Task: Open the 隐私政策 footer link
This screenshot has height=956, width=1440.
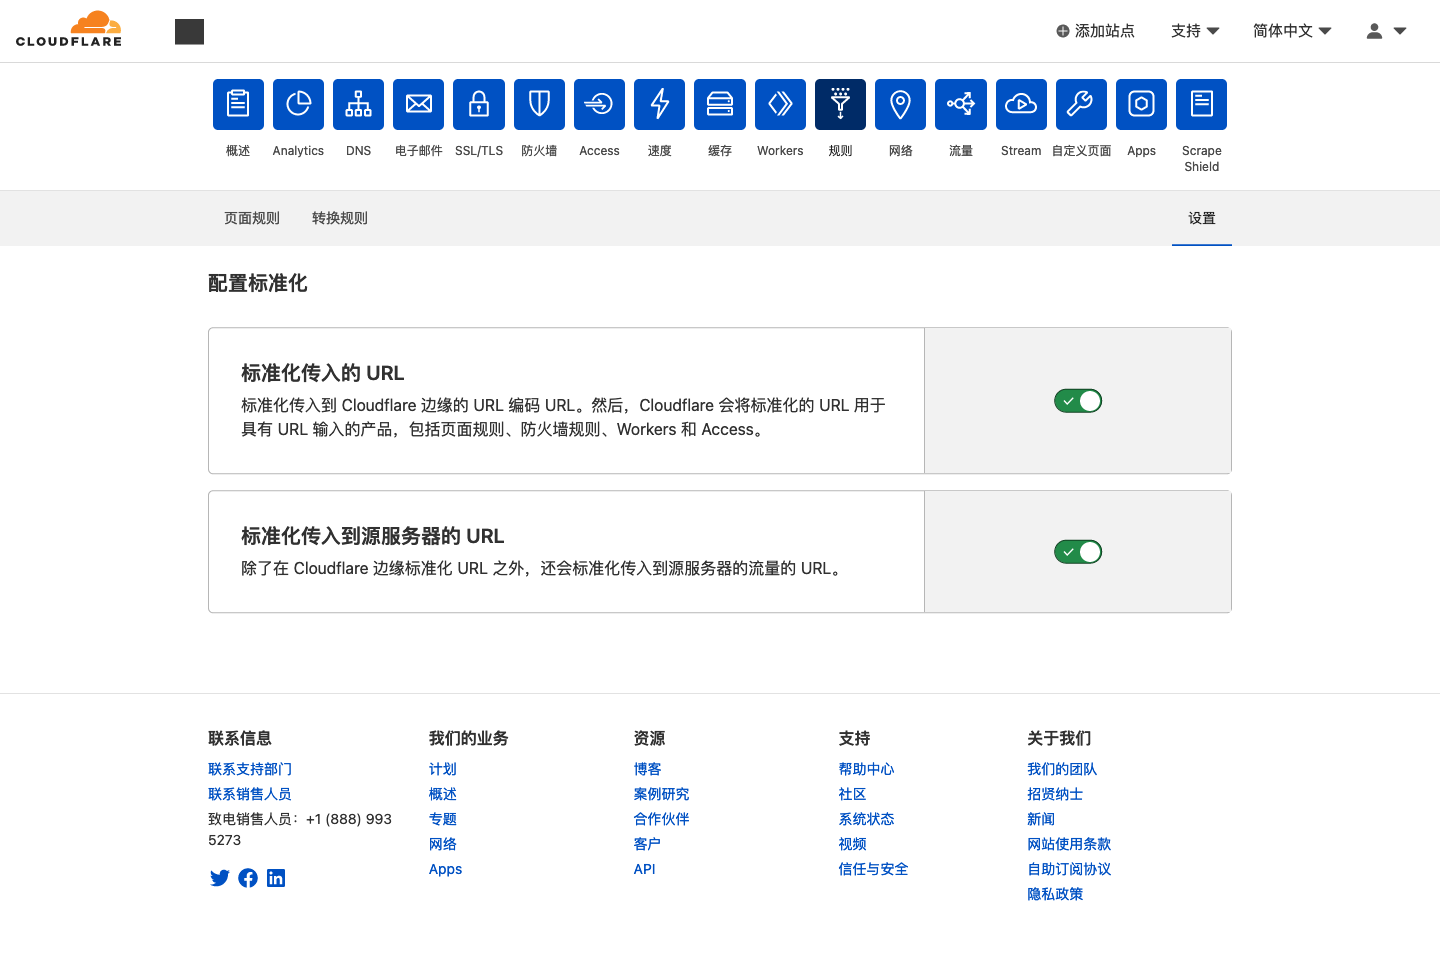Action: click(x=1055, y=894)
